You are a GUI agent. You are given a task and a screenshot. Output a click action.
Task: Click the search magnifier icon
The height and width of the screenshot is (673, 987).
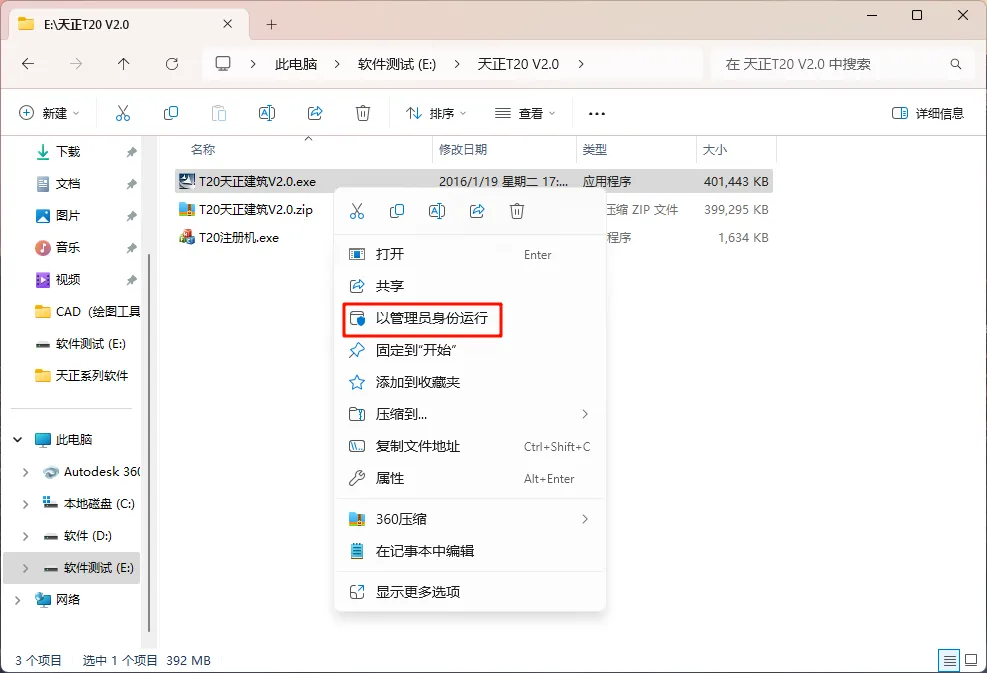tap(956, 64)
